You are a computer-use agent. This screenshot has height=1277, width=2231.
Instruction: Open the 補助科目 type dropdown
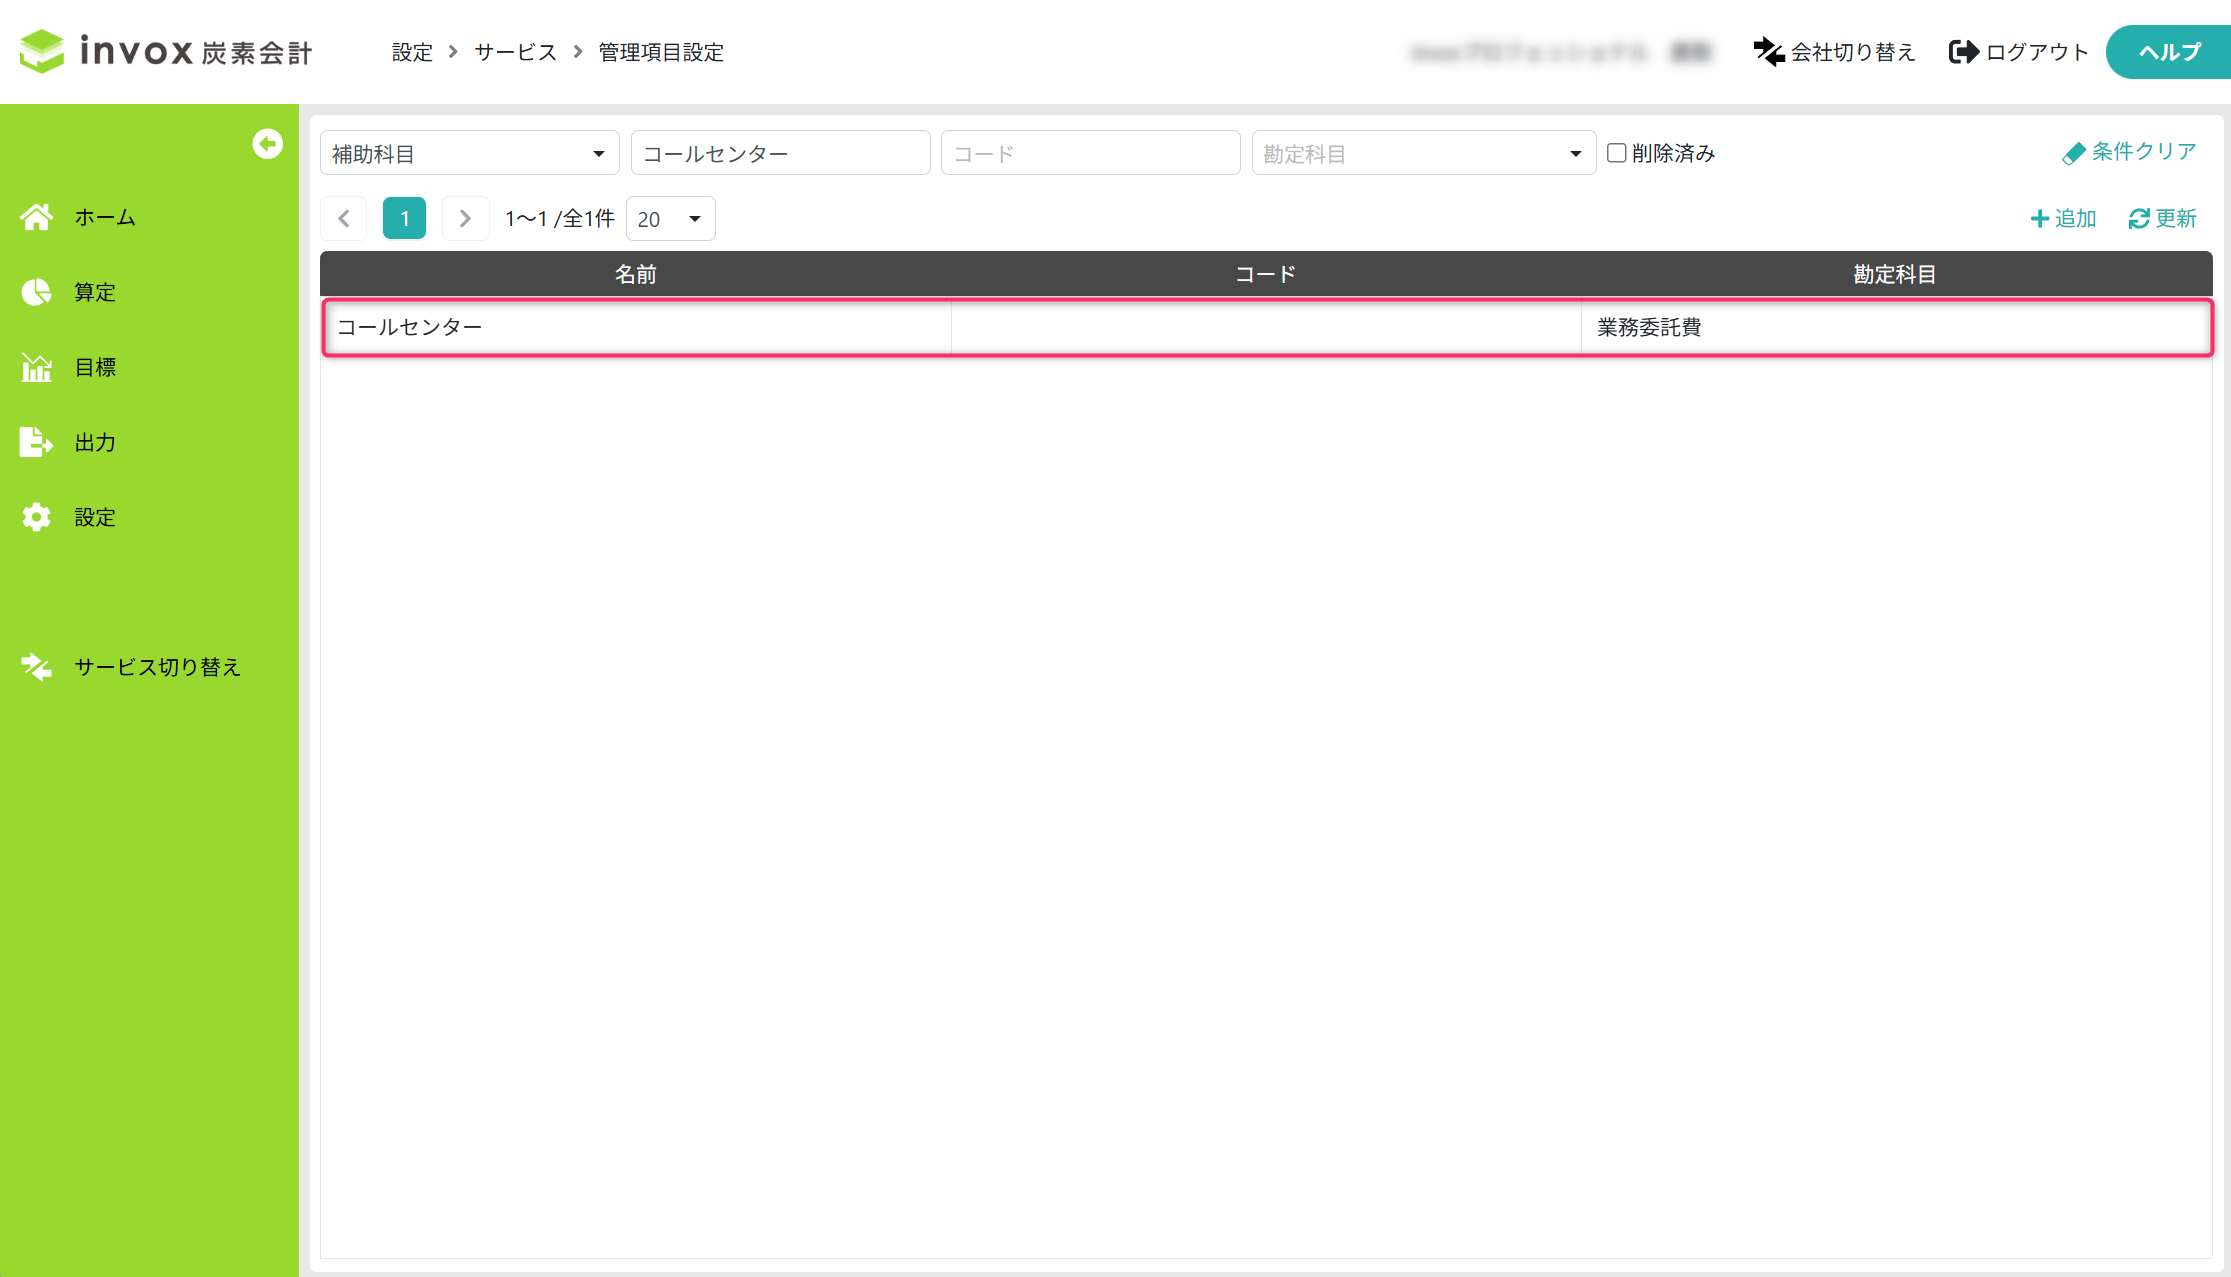[469, 154]
